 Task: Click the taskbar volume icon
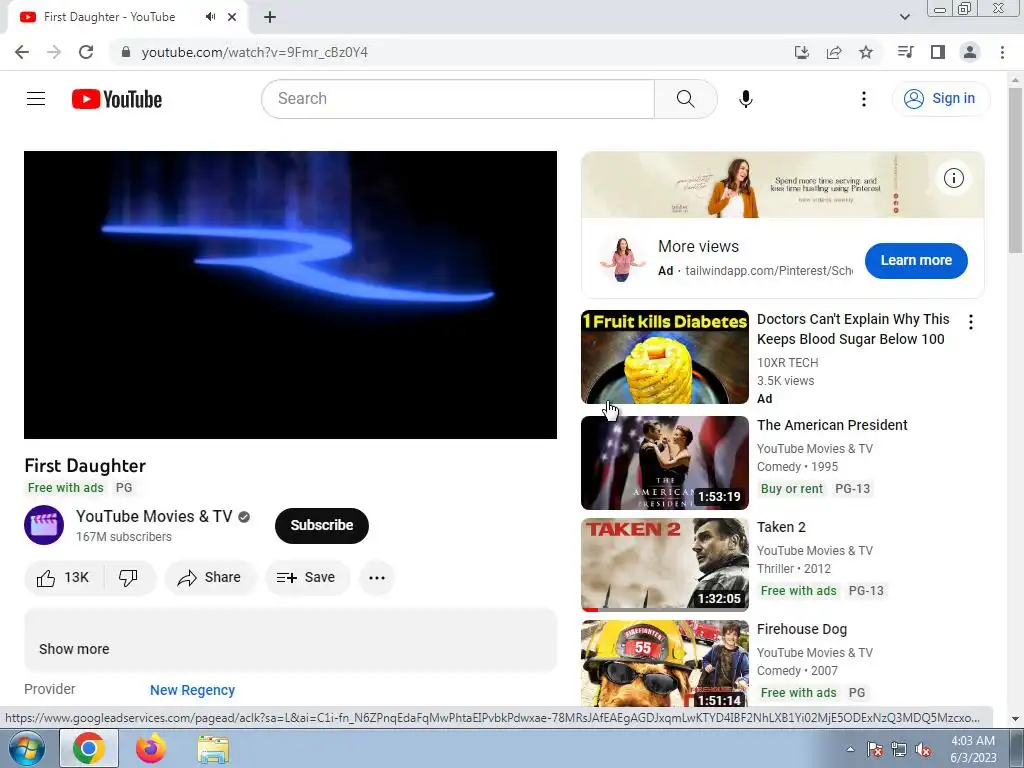923,750
